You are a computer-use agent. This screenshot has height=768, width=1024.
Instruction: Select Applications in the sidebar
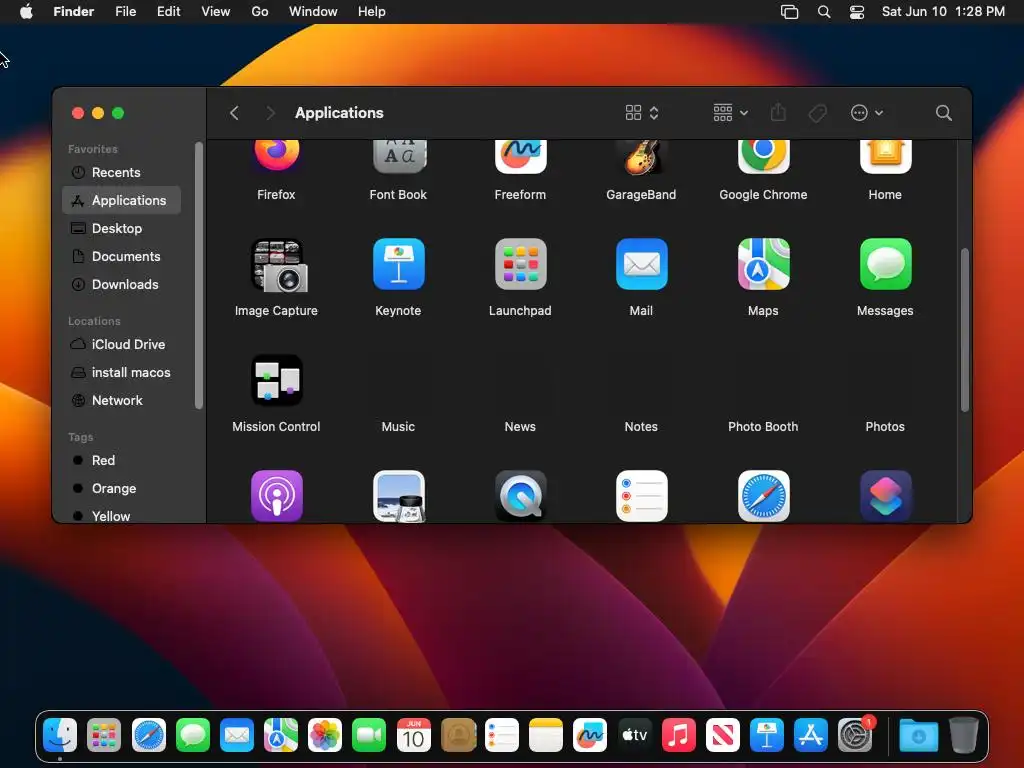click(121, 200)
